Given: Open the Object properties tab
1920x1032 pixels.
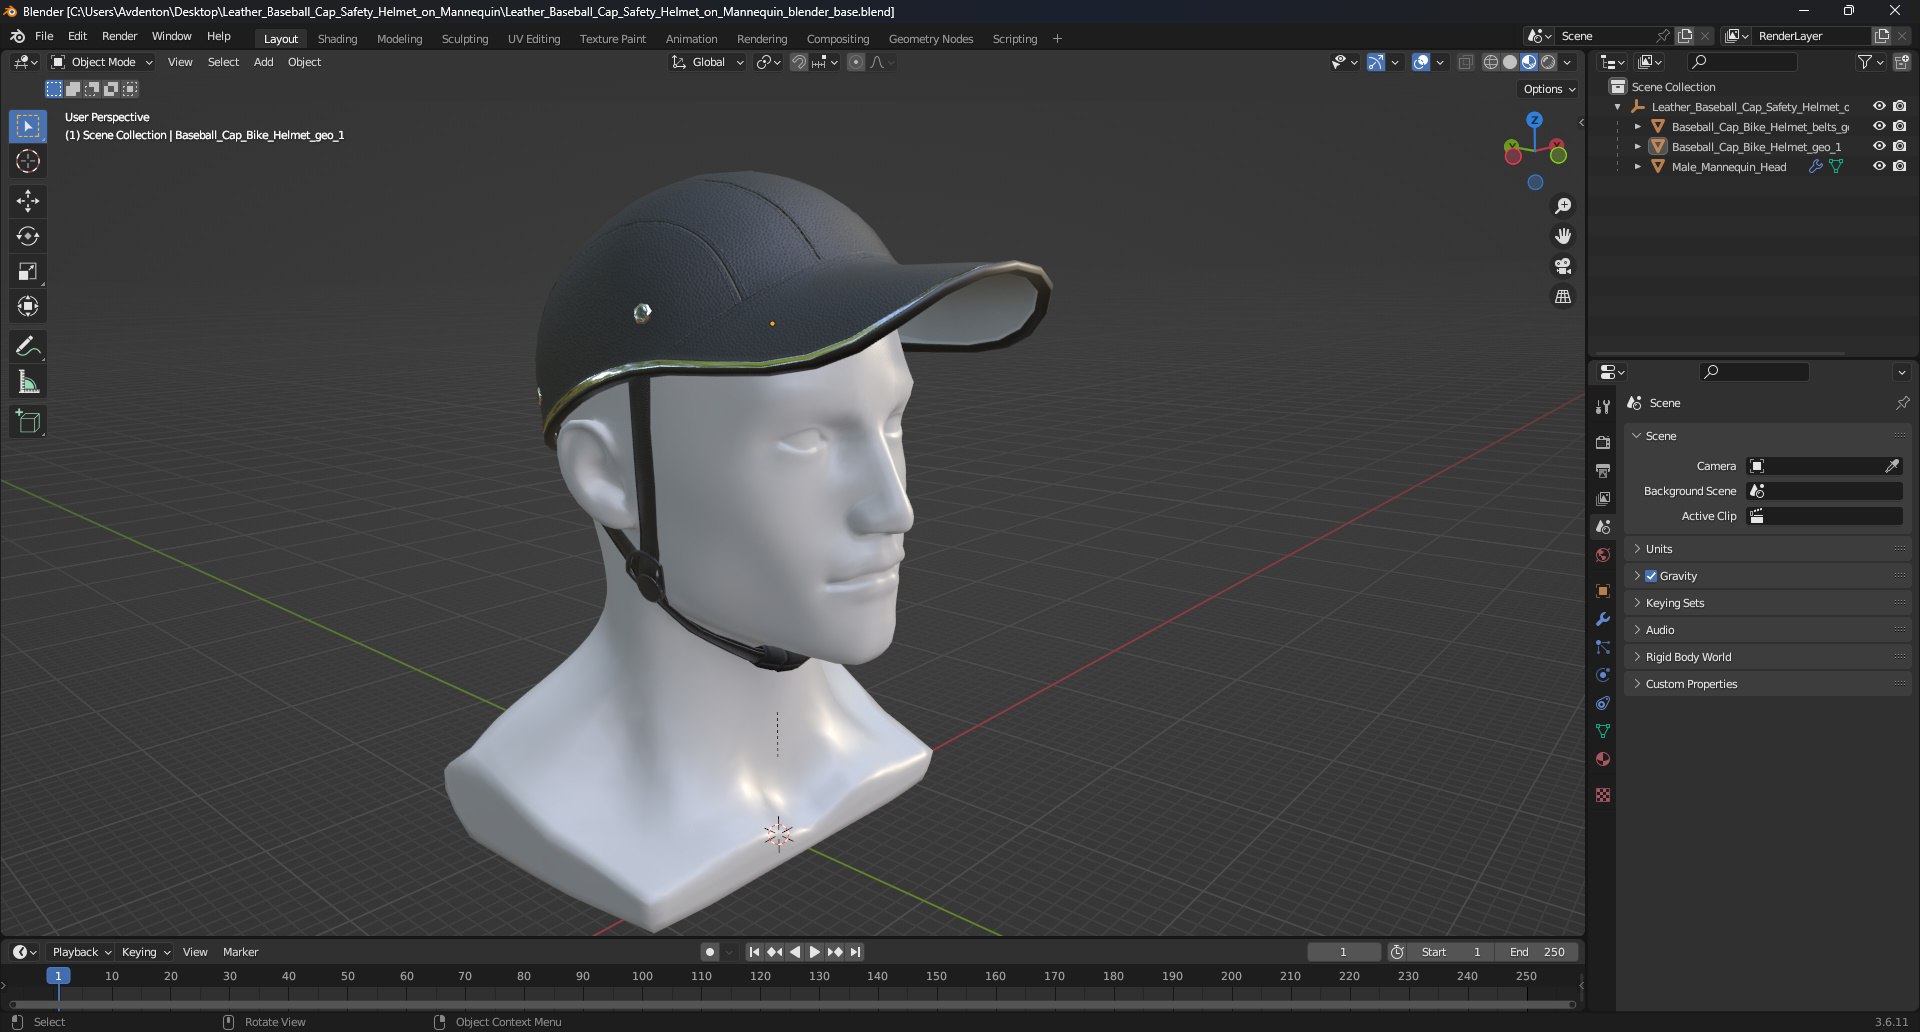Looking at the screenshot, I should coord(1603,591).
